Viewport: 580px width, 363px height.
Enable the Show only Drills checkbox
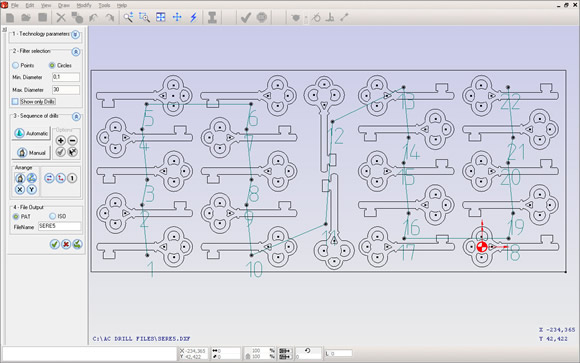tap(15, 101)
